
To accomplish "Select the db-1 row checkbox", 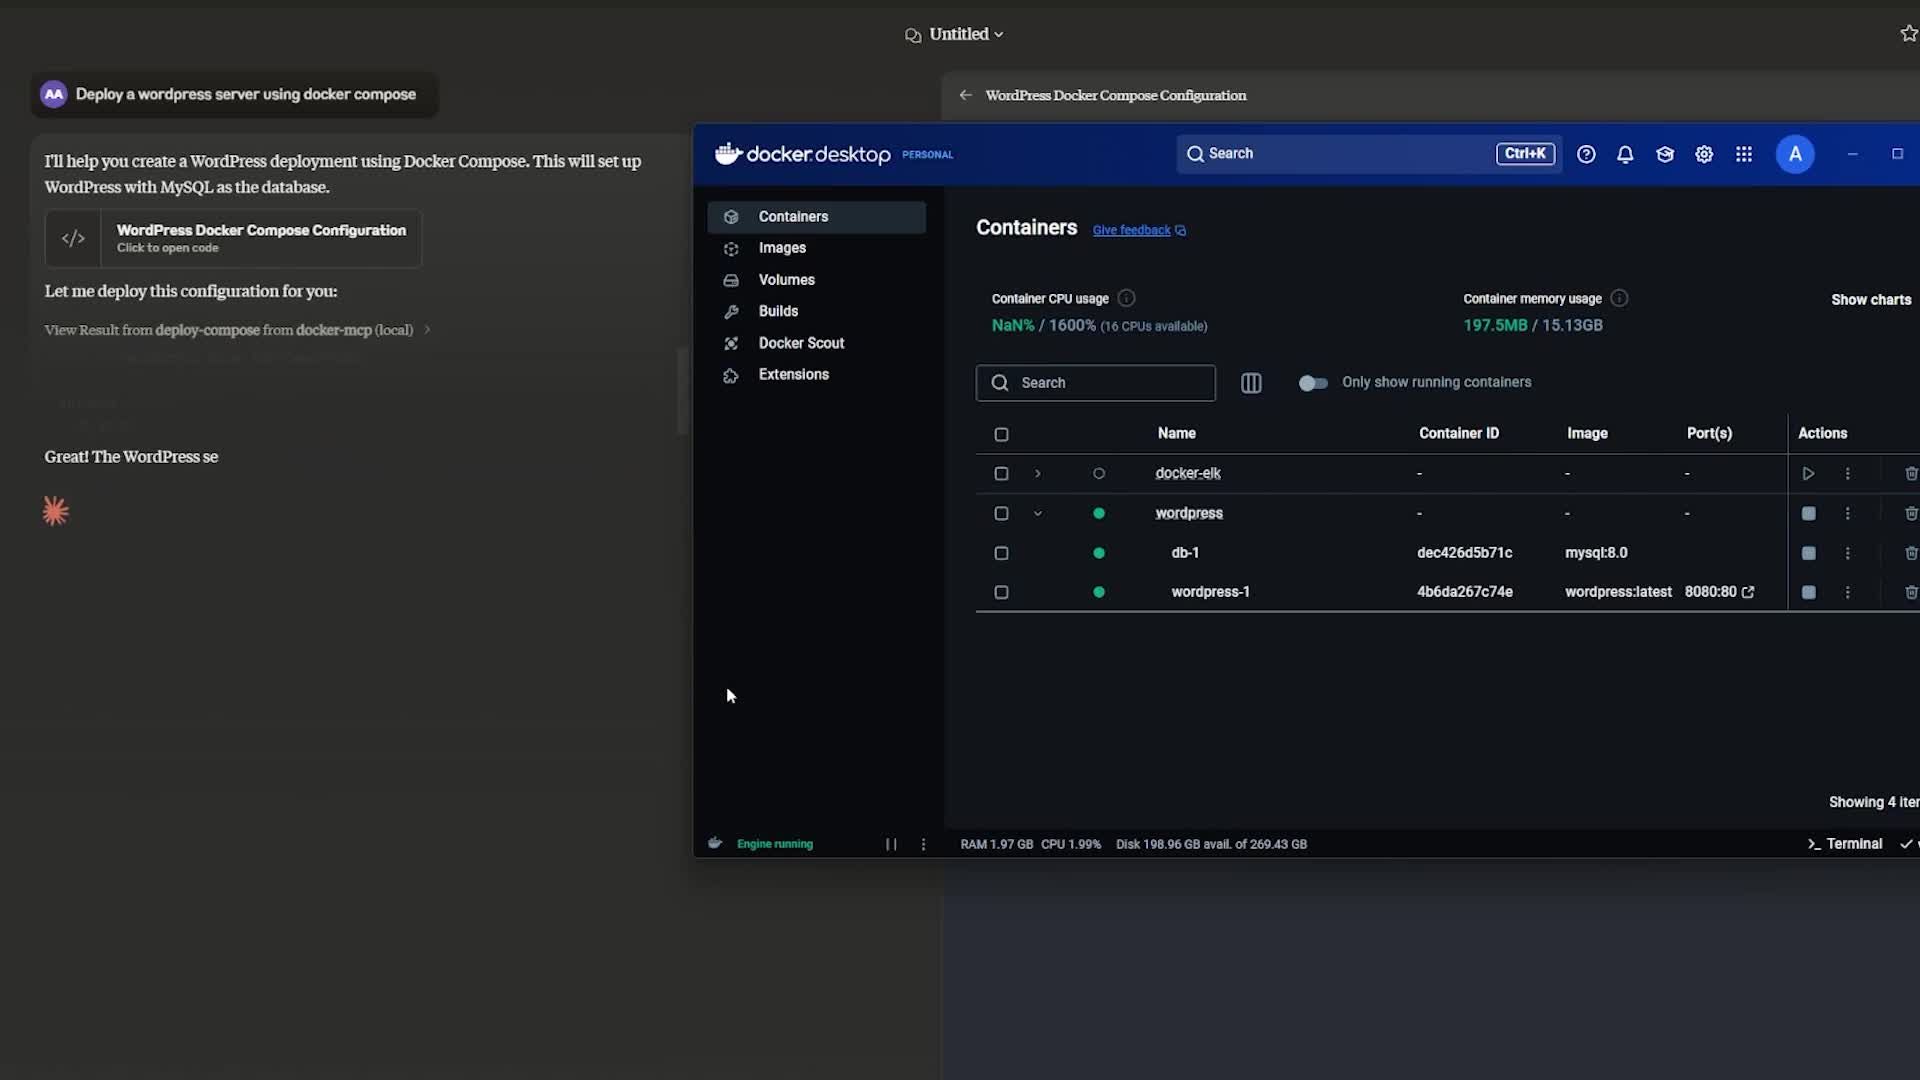I will tap(1001, 553).
